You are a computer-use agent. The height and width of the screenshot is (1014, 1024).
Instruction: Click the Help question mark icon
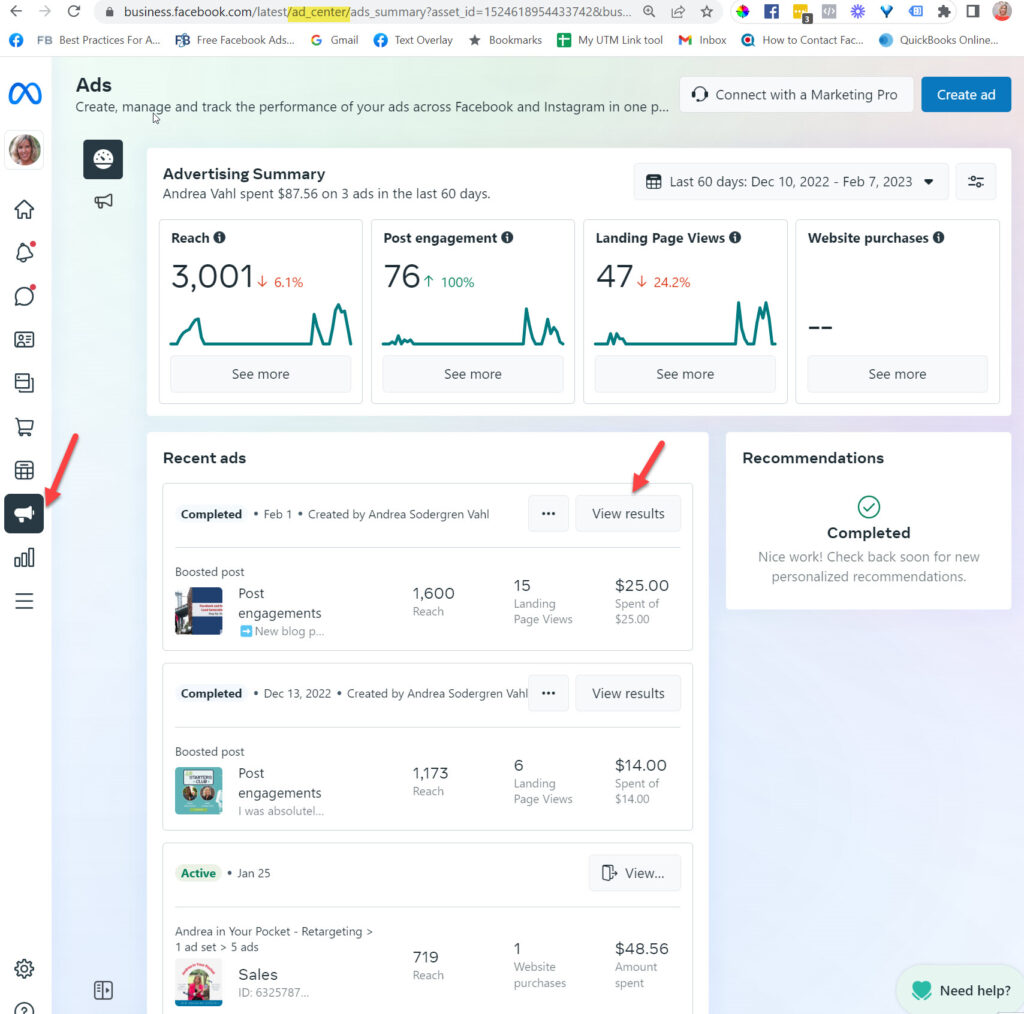[24, 1009]
